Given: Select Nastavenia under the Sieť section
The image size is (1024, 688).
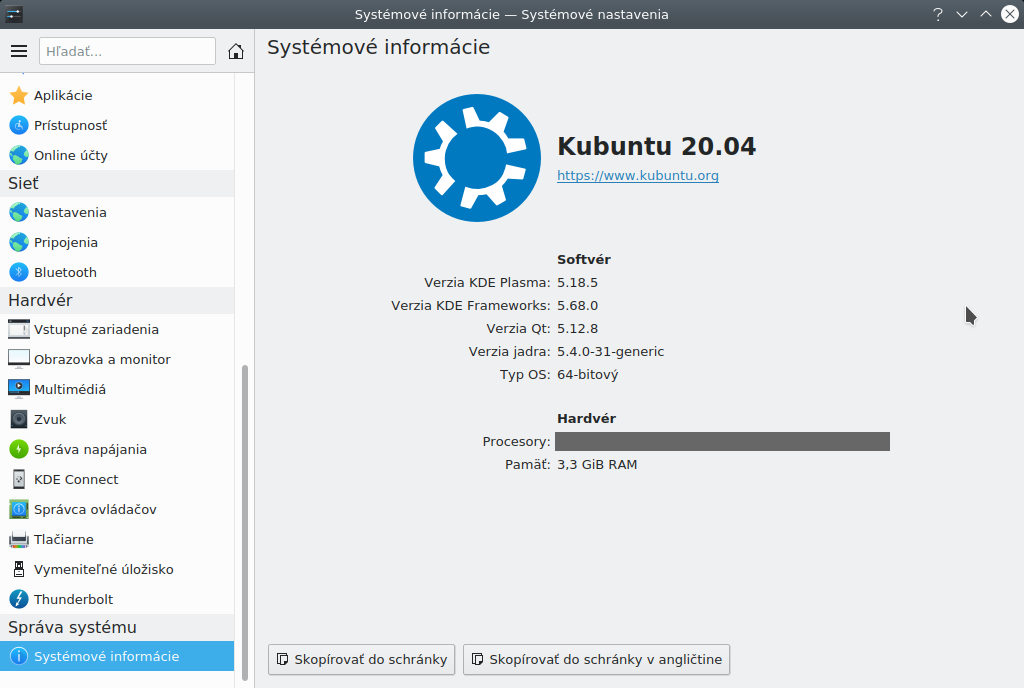Looking at the screenshot, I should coord(117,212).
